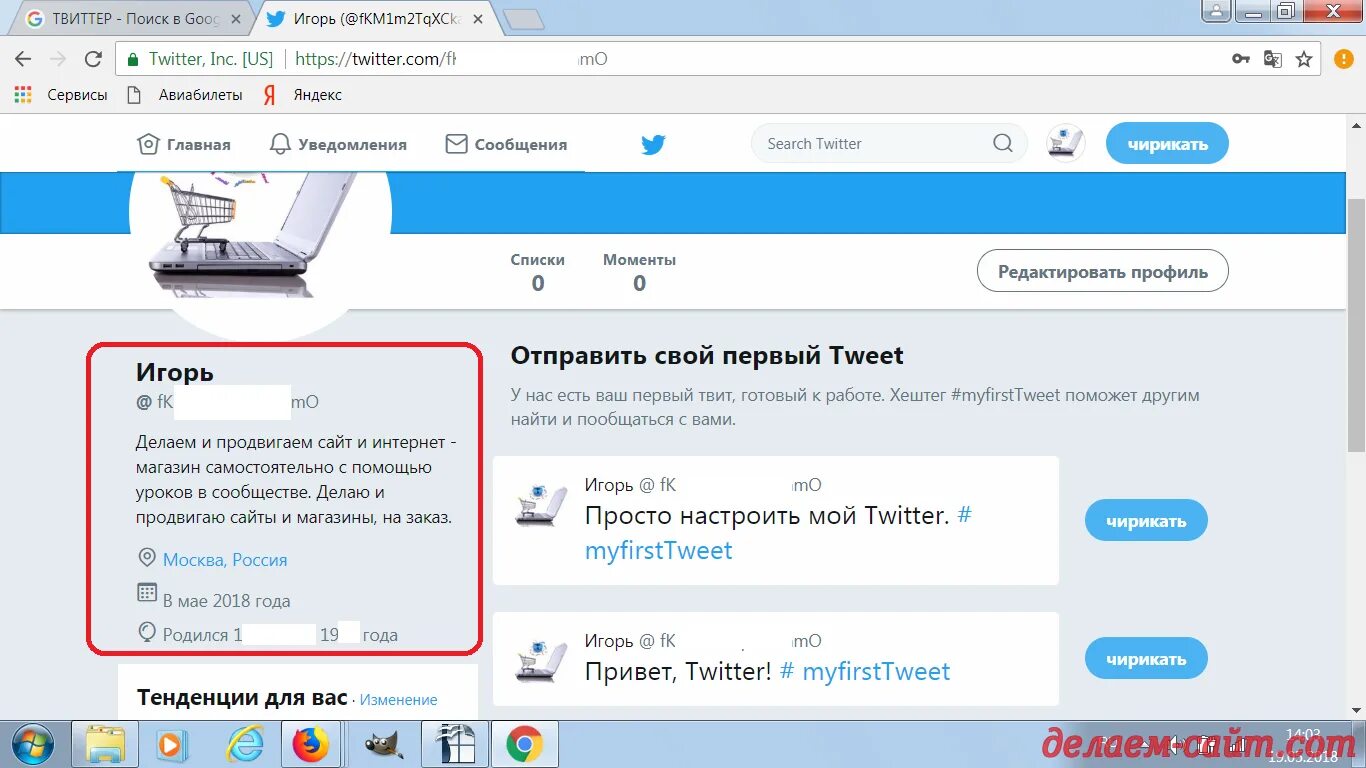The width and height of the screenshot is (1366, 768).
Task: Open the Списки lists counter
Action: tap(538, 272)
